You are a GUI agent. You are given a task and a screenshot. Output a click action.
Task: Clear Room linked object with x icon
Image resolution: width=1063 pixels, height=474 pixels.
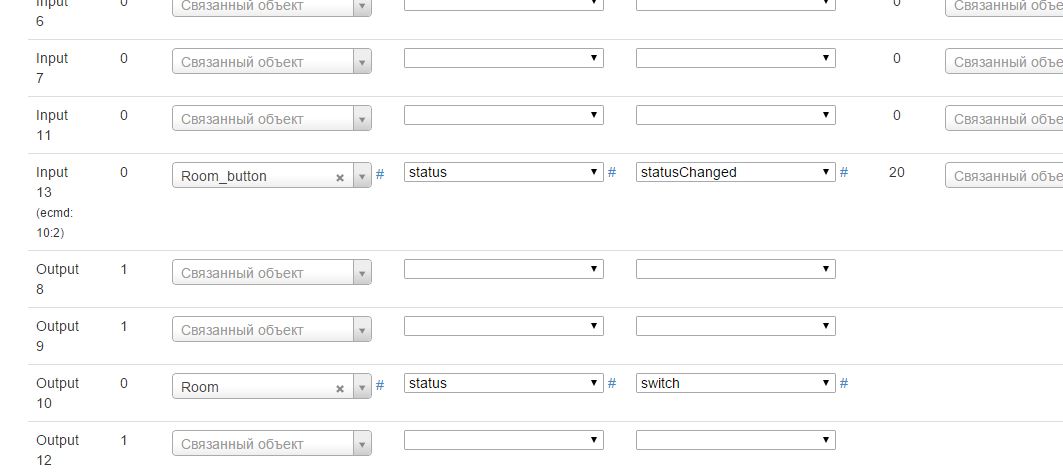(340, 388)
